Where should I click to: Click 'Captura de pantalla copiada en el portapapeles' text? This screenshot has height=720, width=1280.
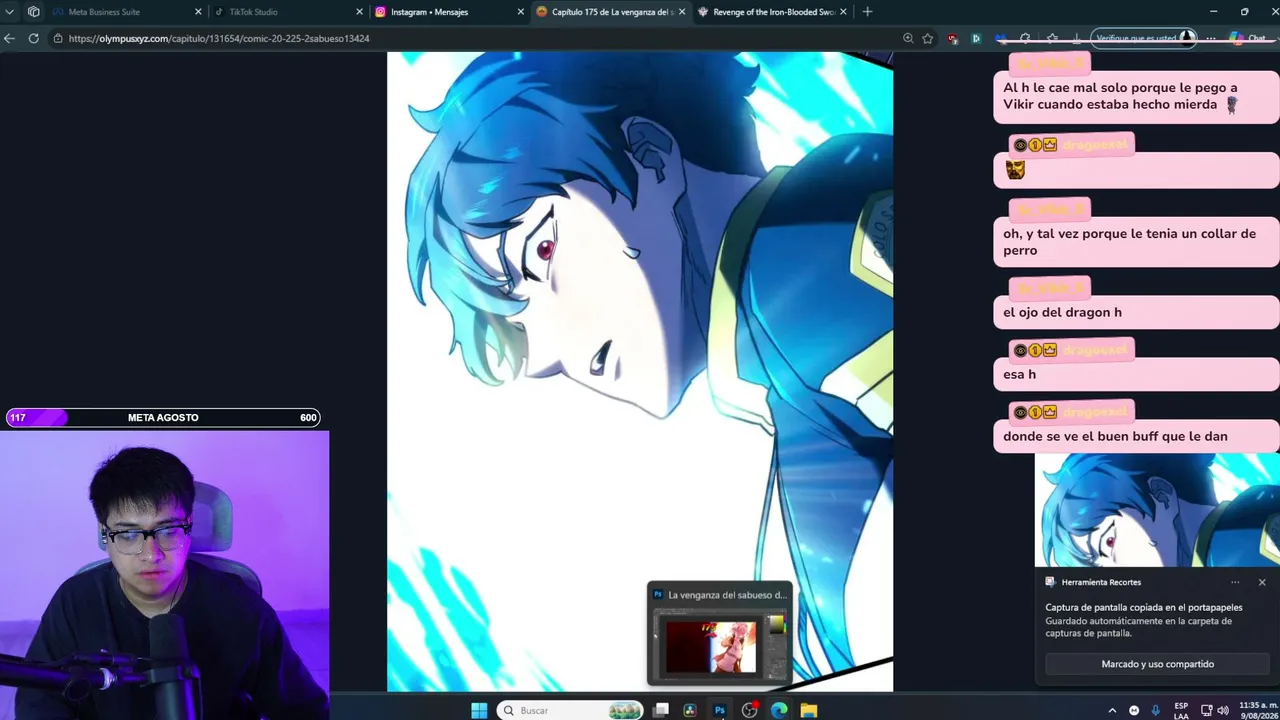tap(1144, 607)
